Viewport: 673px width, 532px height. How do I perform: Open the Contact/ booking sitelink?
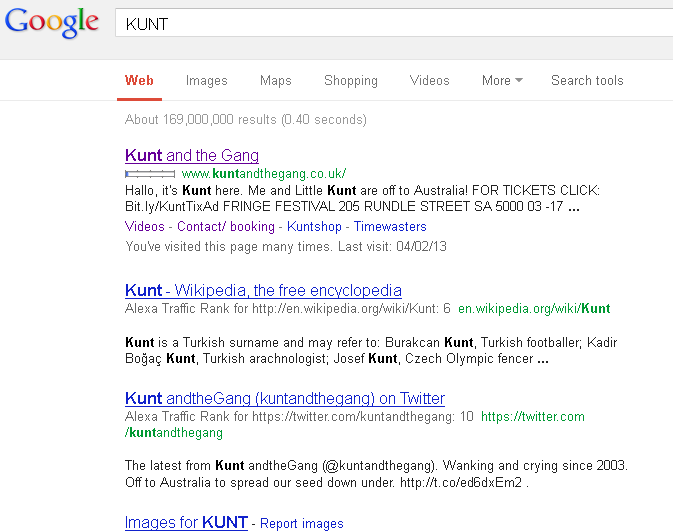click(x=226, y=226)
